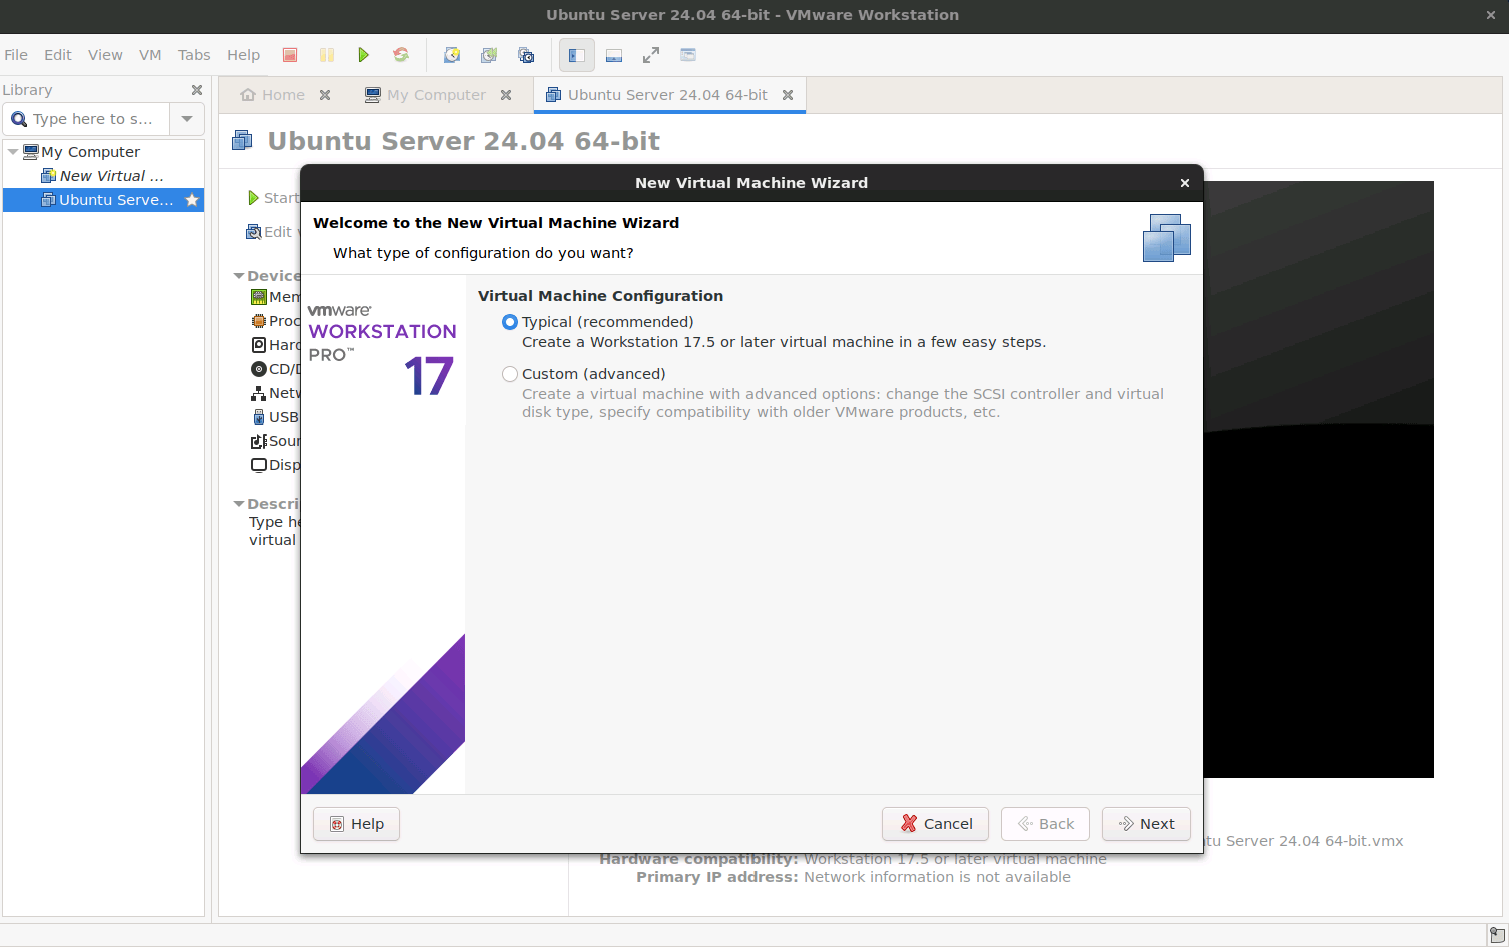Click the library search input field

pos(92,119)
